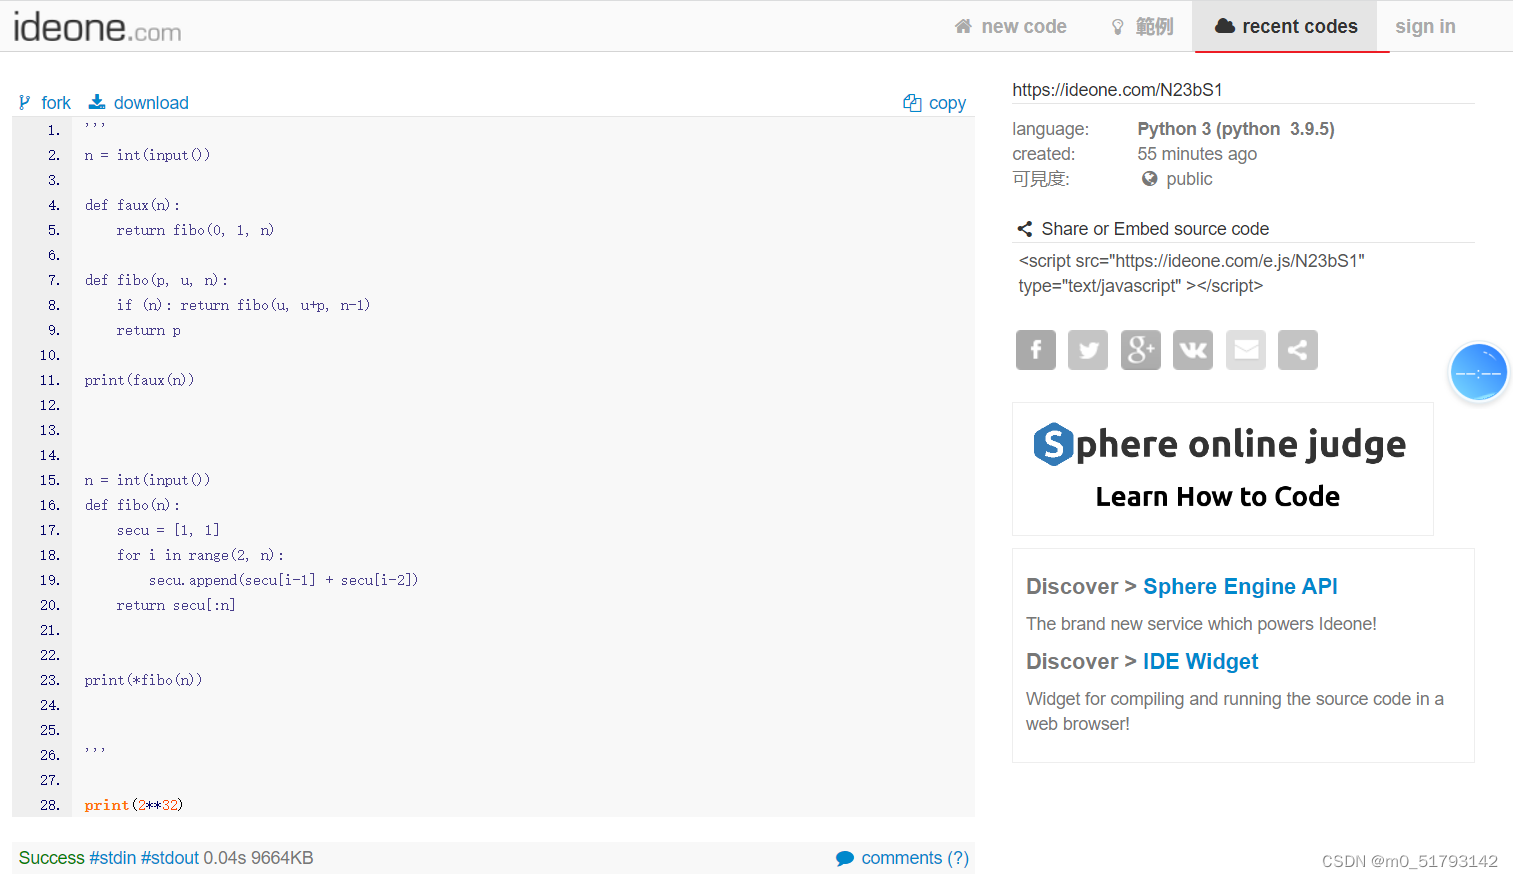Click code line 'def fibo(p, u, n):'

(x=156, y=280)
